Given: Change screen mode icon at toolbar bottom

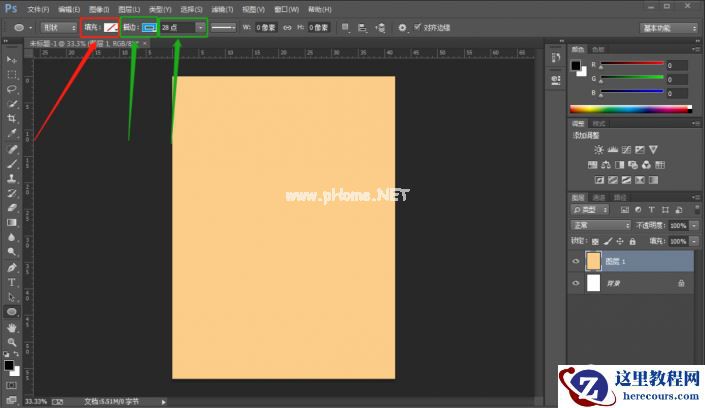Looking at the screenshot, I should pos(11,399).
